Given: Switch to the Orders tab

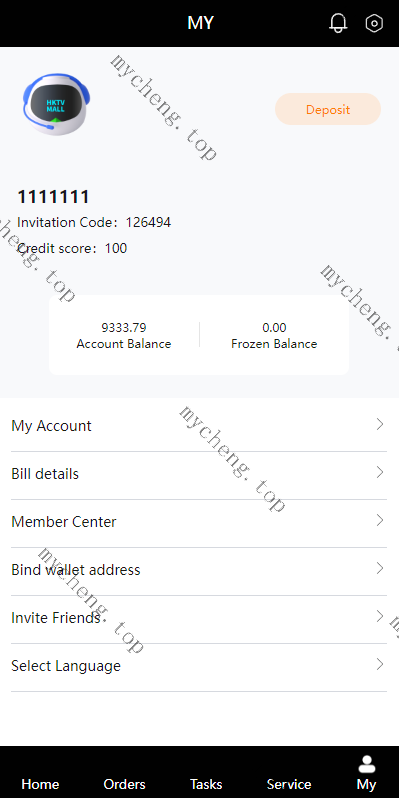Looking at the screenshot, I should coord(124,784).
